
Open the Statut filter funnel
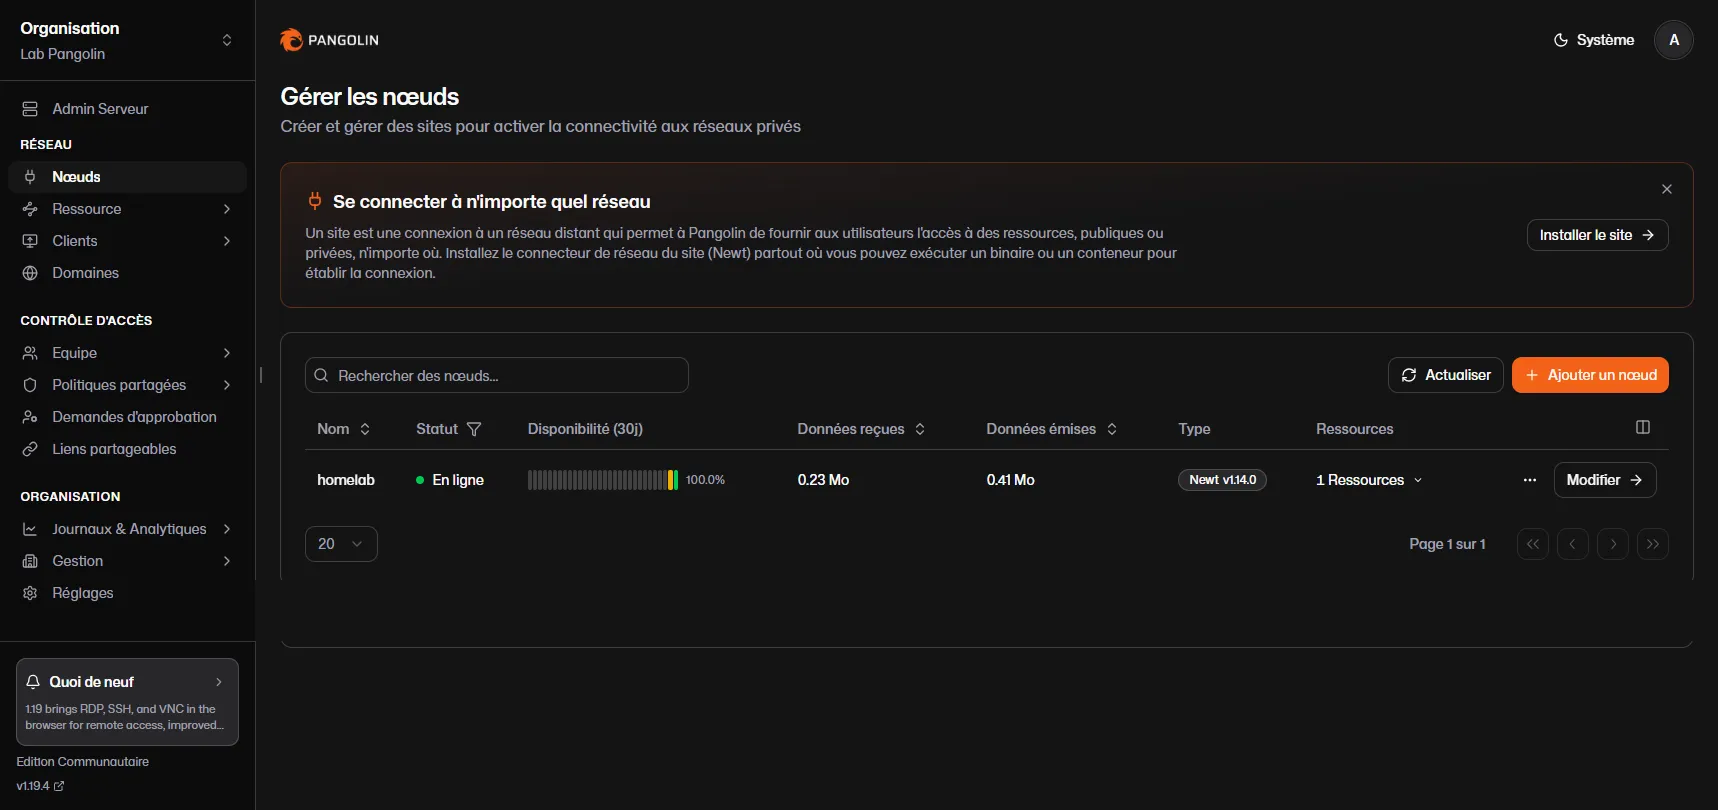[x=474, y=429]
